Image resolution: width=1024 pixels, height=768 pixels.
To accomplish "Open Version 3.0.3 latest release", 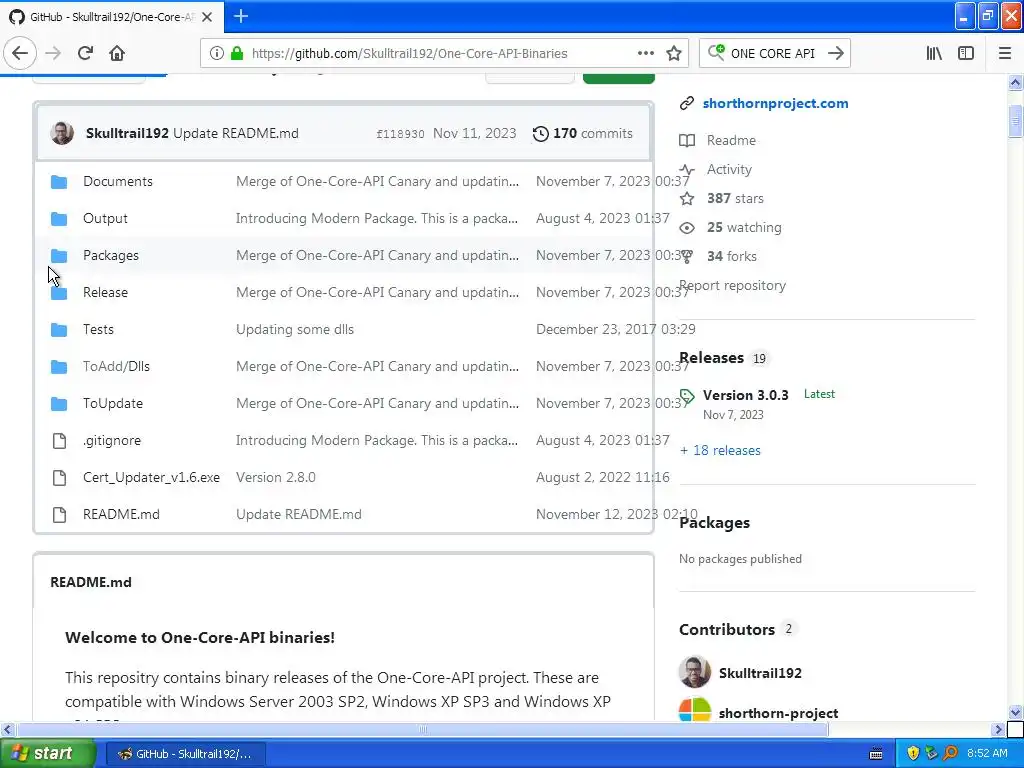I will point(745,395).
